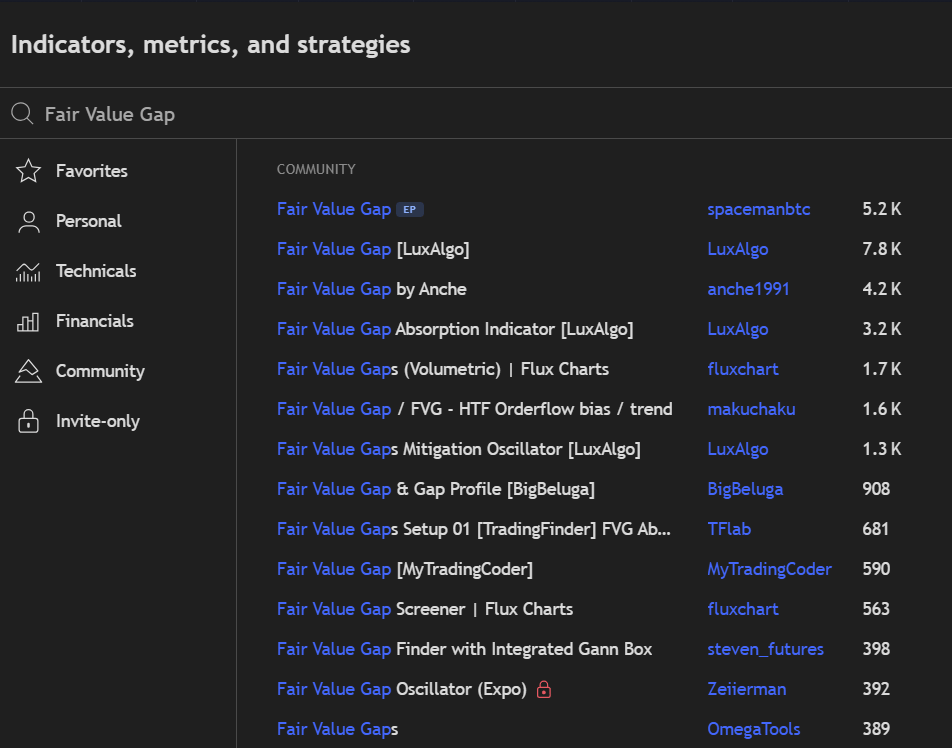Open OmegaTools author profile

(753, 729)
